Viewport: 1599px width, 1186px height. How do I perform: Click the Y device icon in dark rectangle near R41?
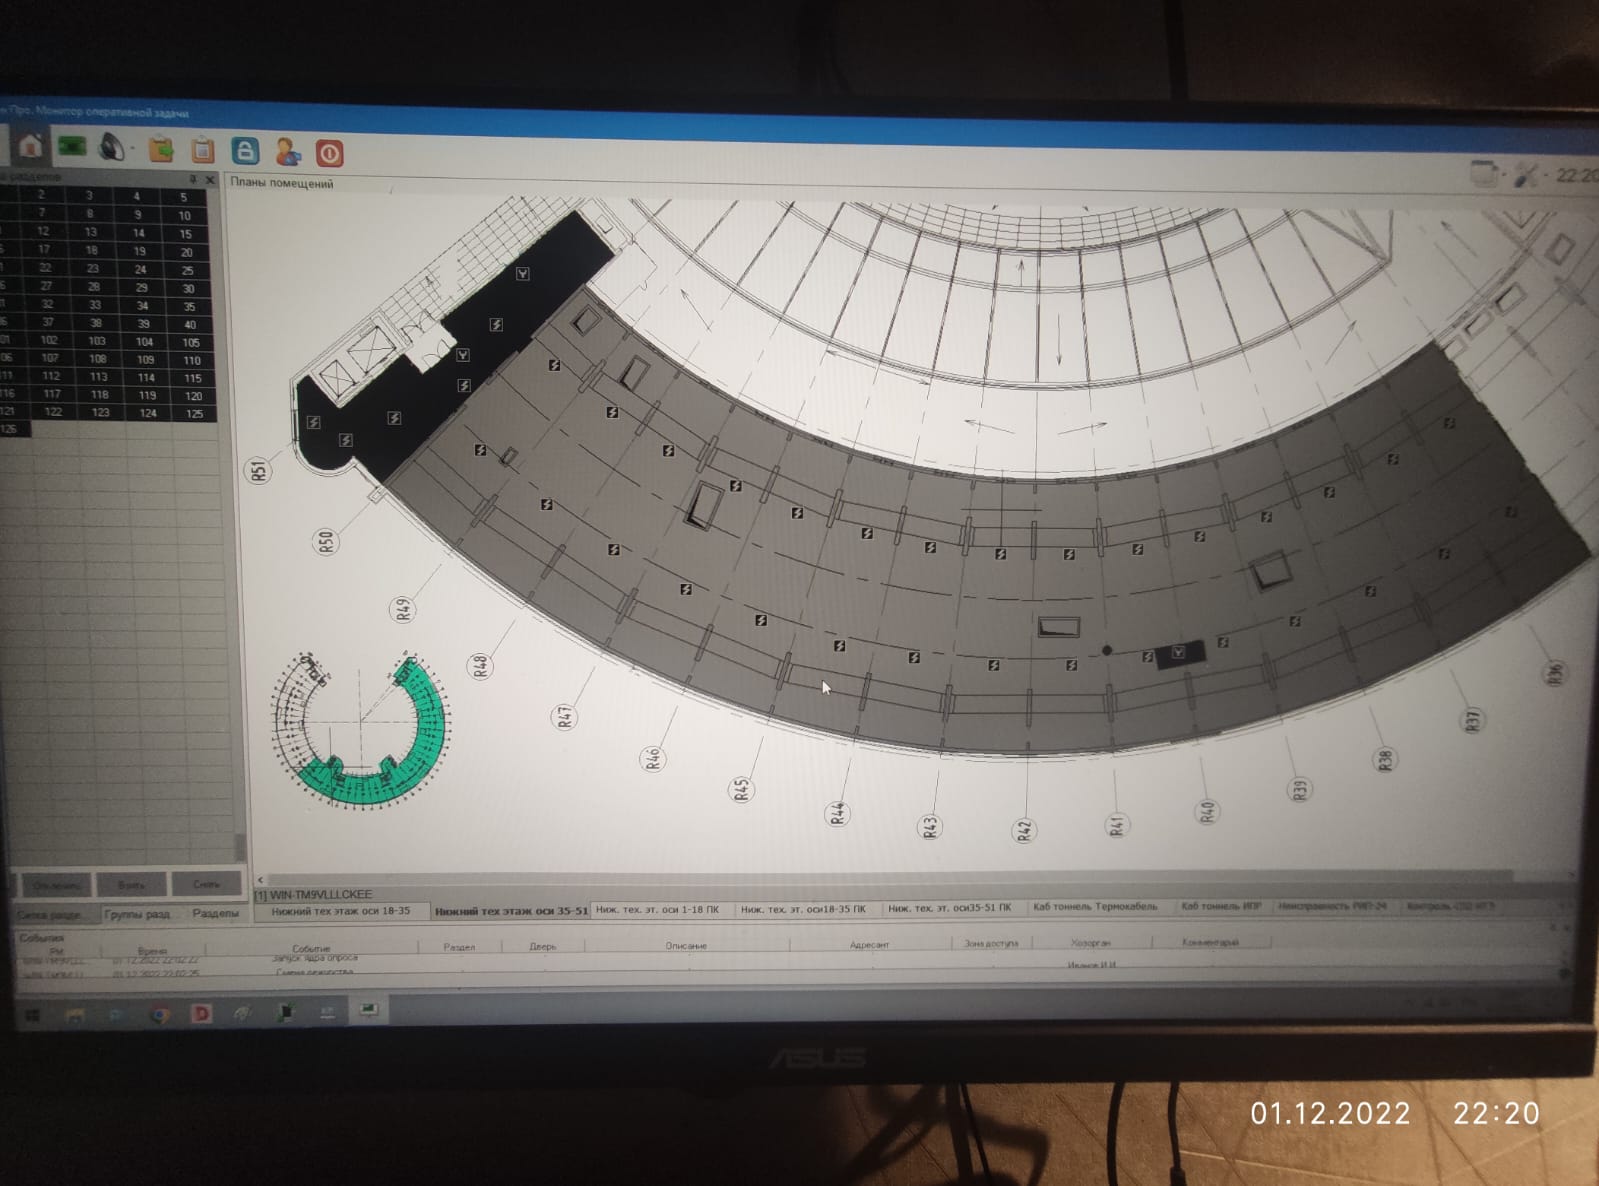coord(1178,653)
